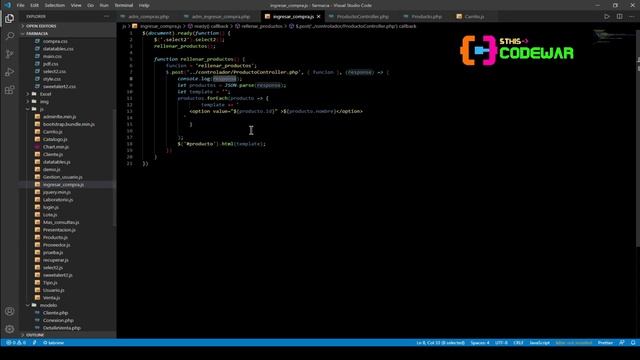Open the Terminal menu
640x360 pixels.
(124, 5)
